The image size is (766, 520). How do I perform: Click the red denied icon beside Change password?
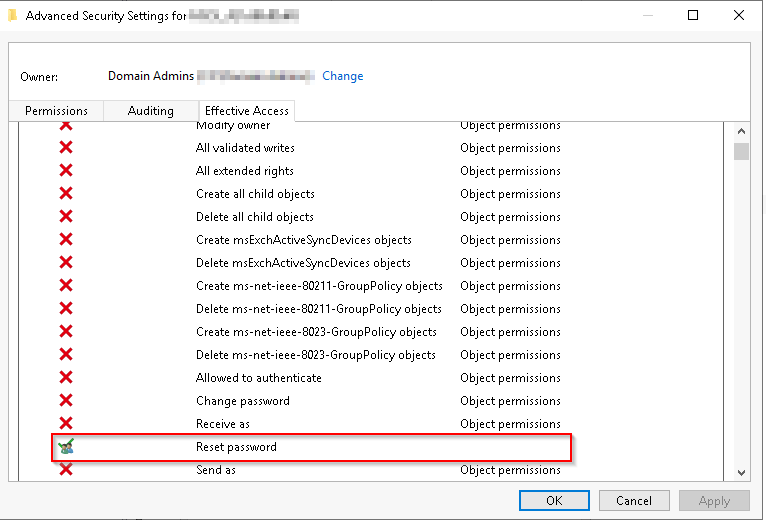coord(66,401)
